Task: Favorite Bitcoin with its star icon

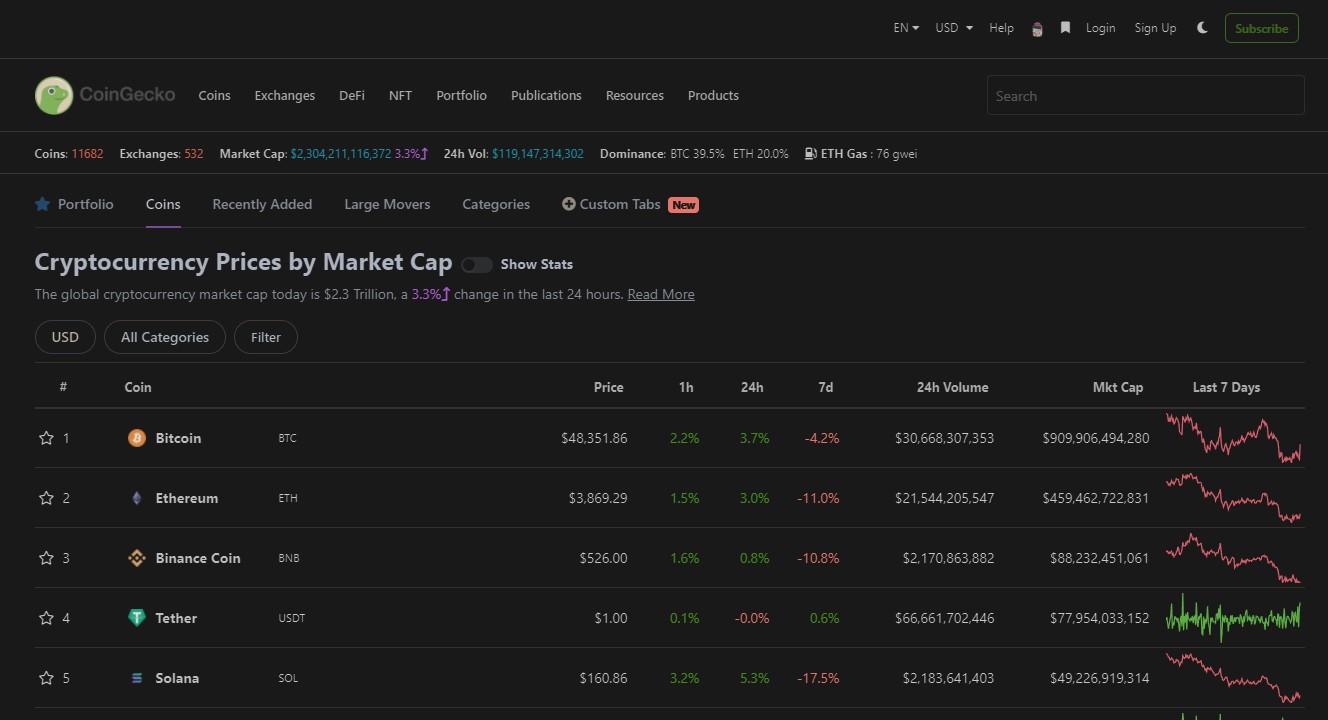Action: coord(46,438)
